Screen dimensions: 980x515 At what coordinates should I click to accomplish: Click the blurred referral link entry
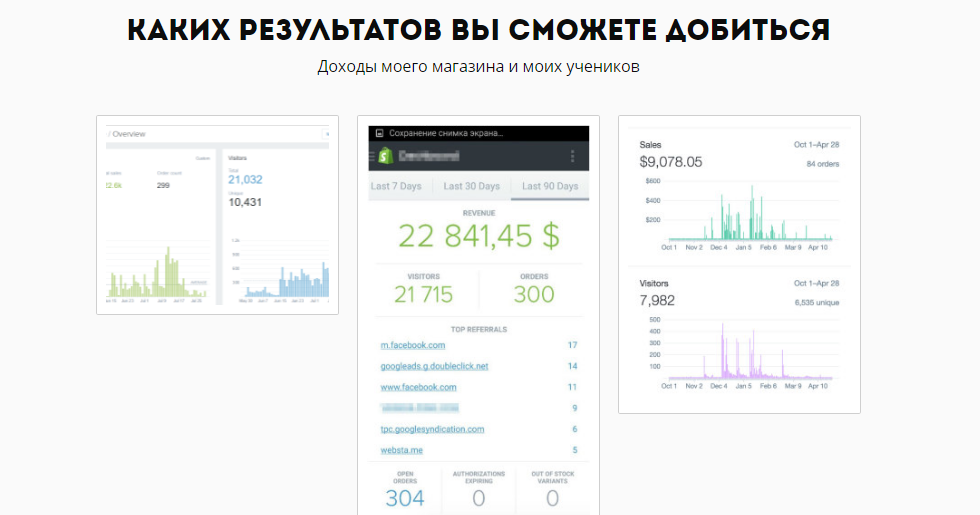419,408
